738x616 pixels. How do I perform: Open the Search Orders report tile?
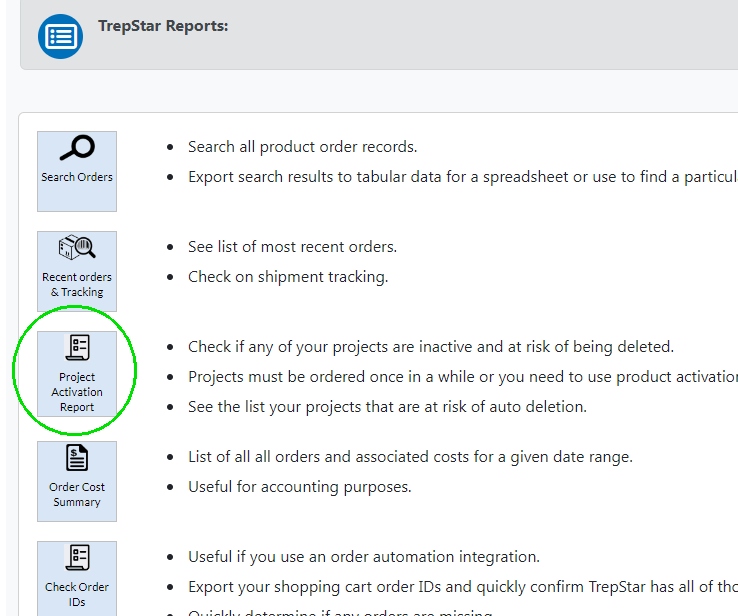click(77, 171)
